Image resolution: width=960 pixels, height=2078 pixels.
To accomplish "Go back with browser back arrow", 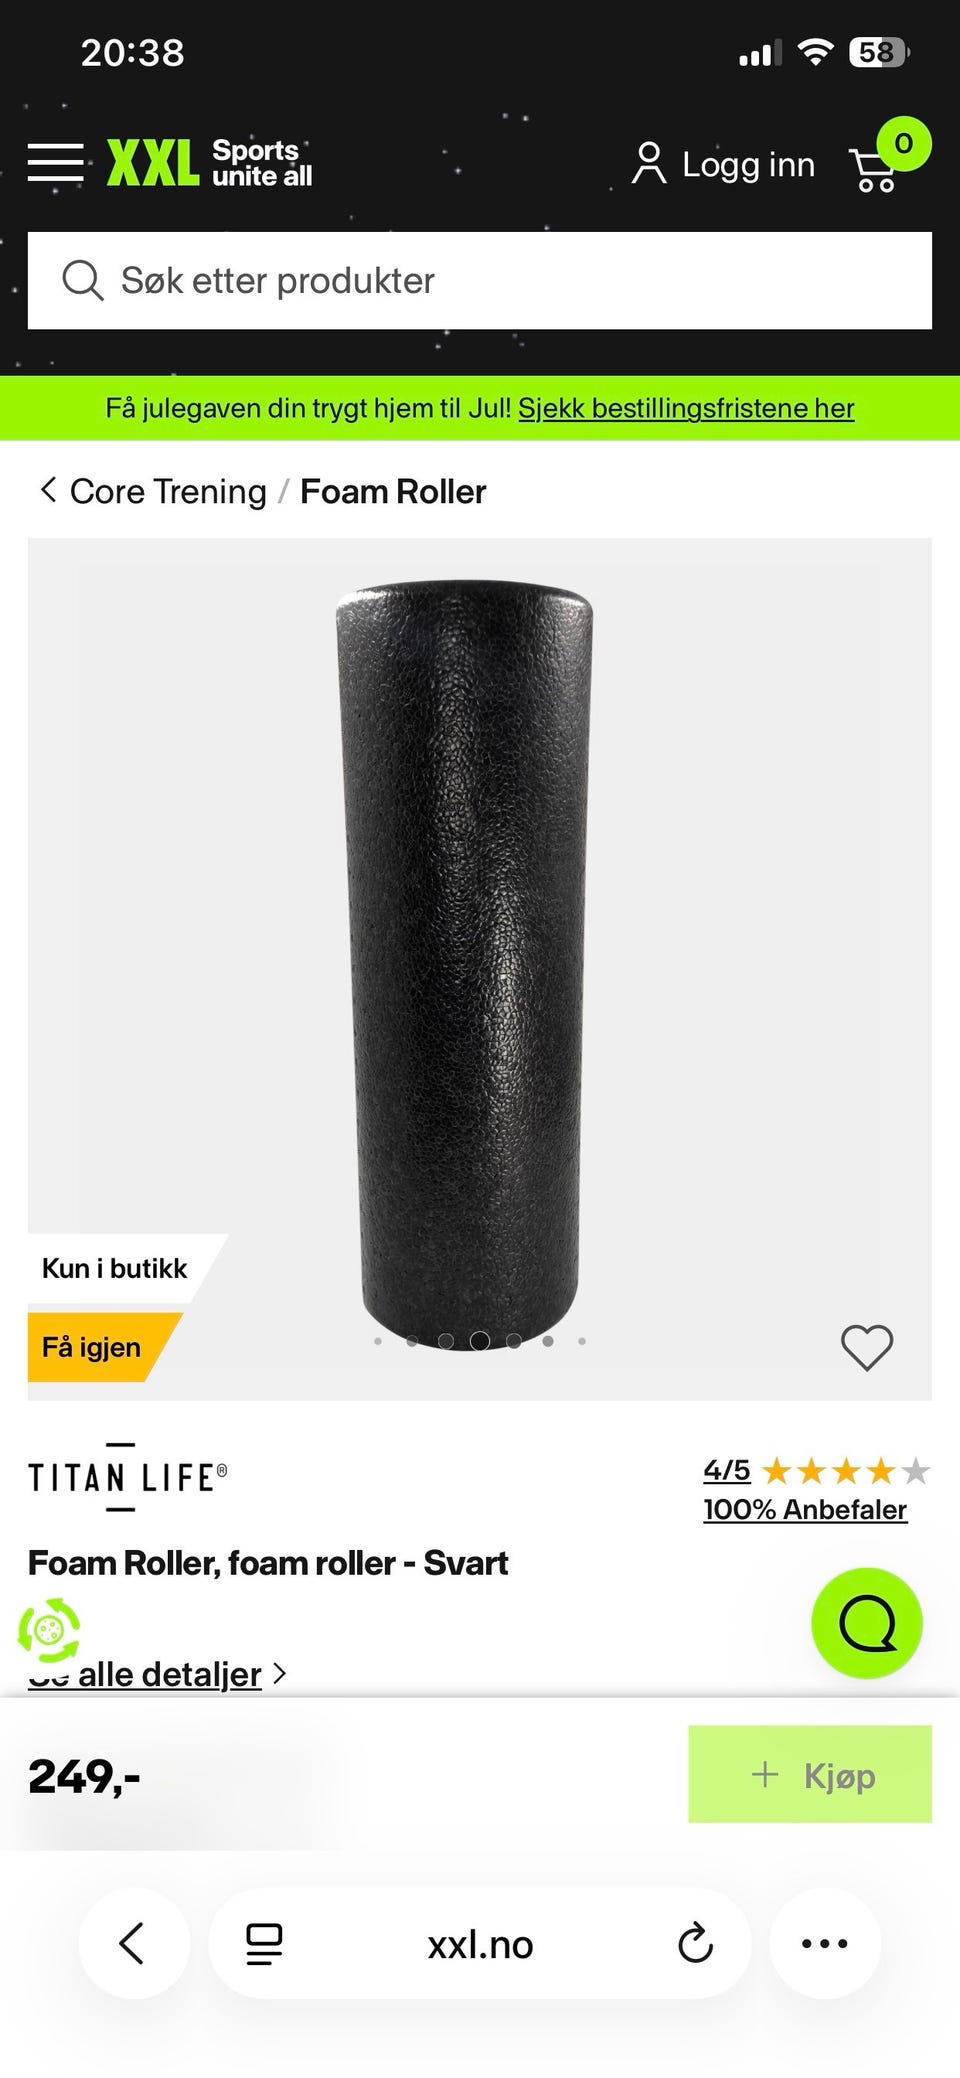I will point(133,1944).
